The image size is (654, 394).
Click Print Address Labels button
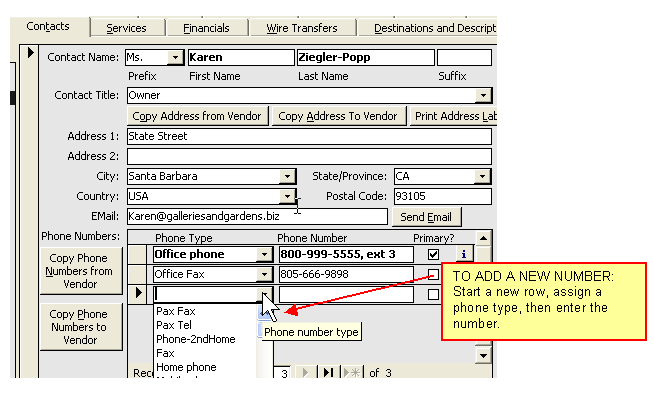[x=453, y=116]
